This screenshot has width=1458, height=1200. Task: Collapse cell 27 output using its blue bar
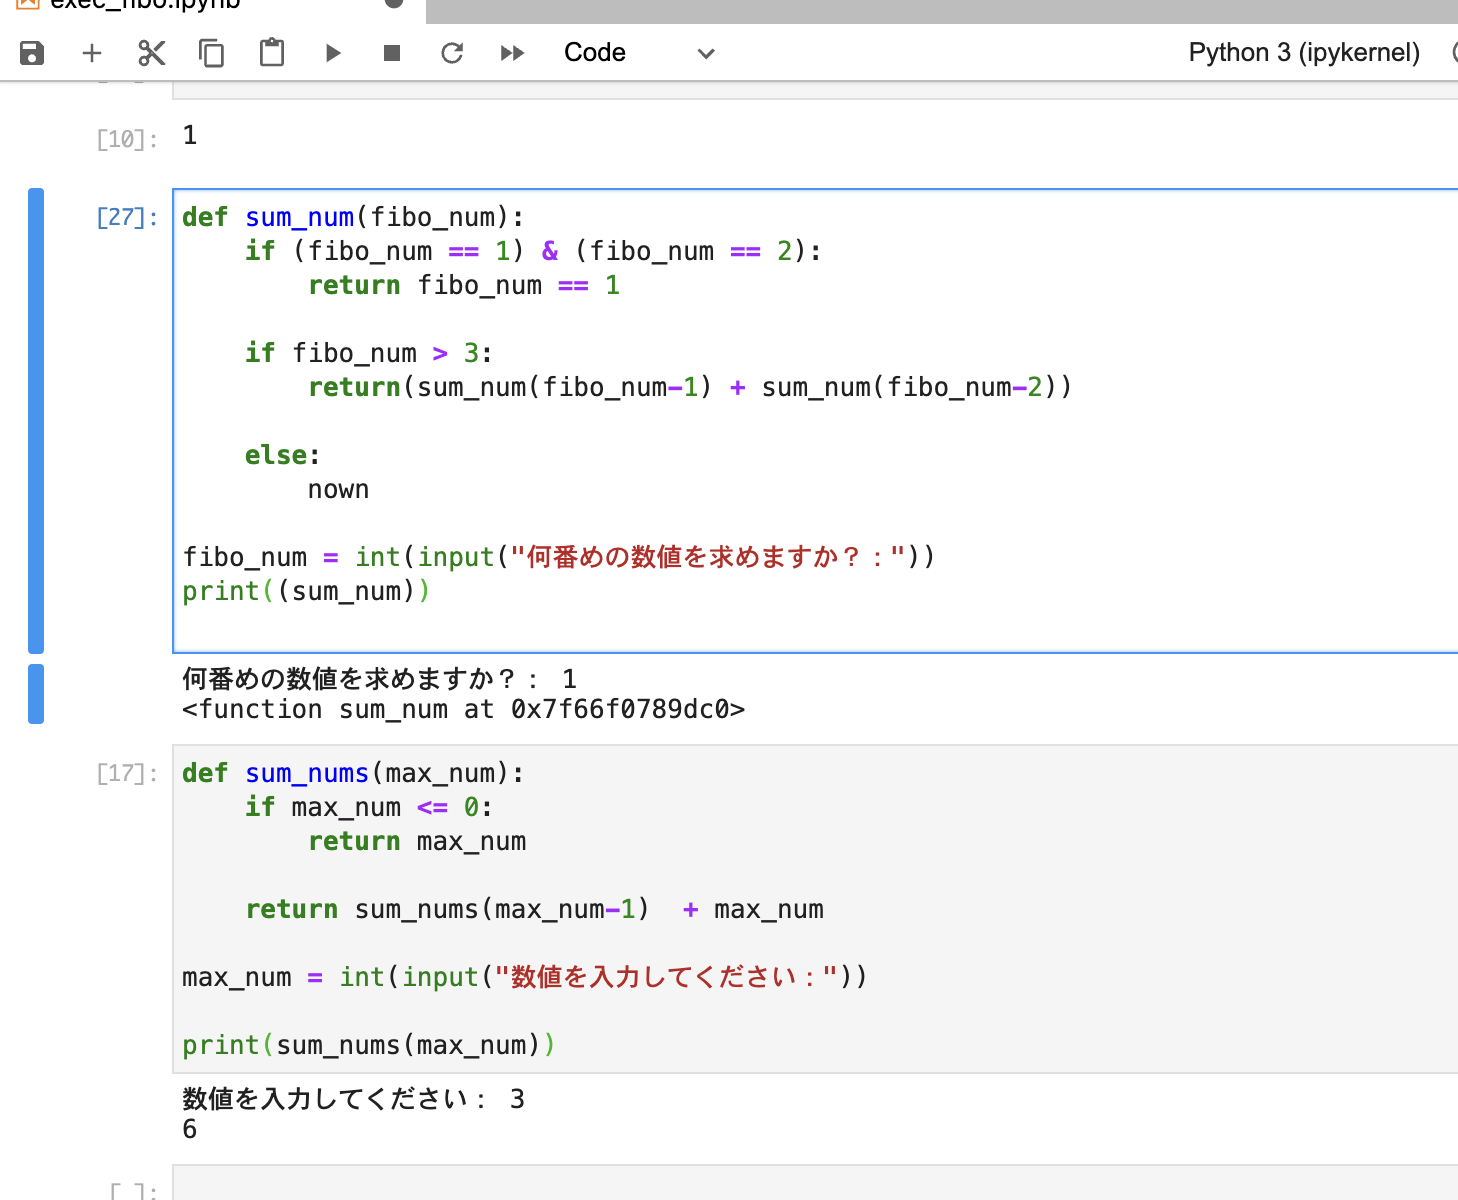[x=36, y=693]
